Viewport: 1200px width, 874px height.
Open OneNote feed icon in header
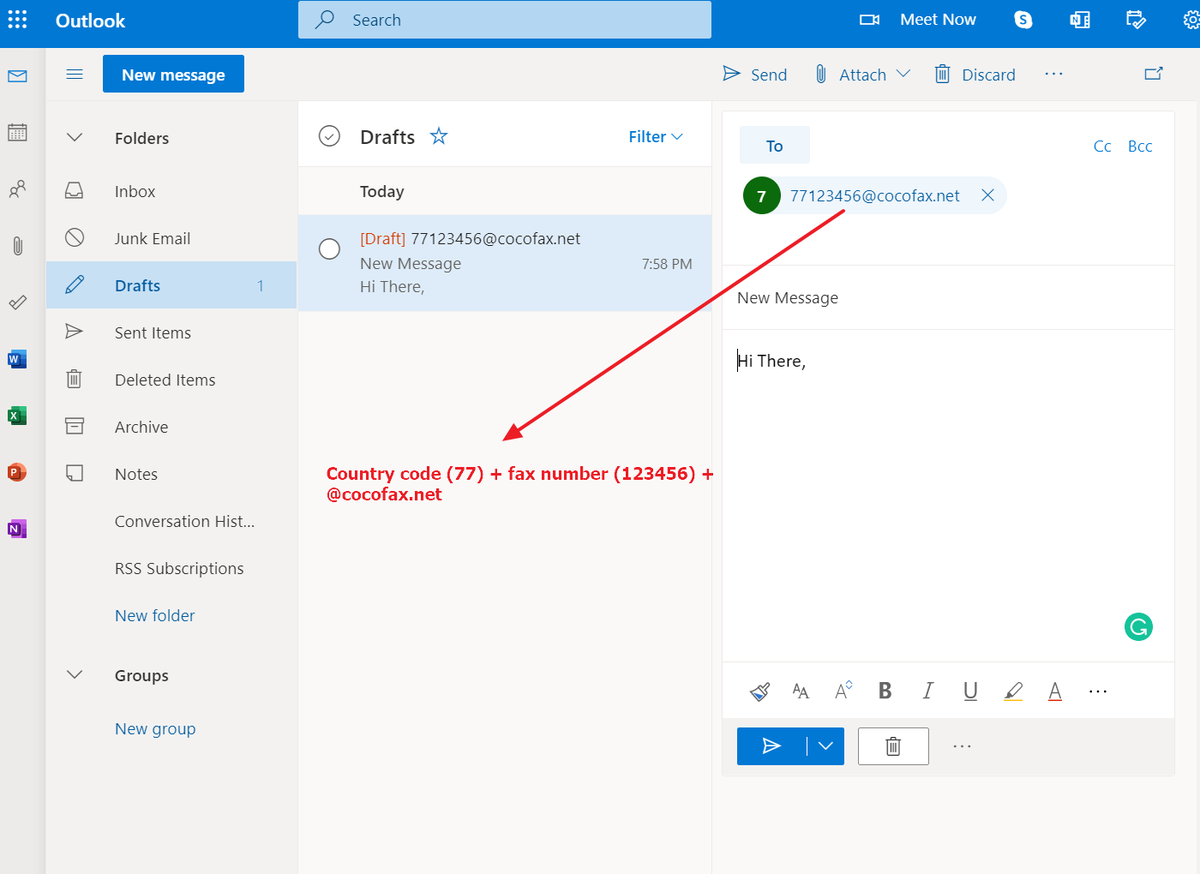coord(1079,19)
